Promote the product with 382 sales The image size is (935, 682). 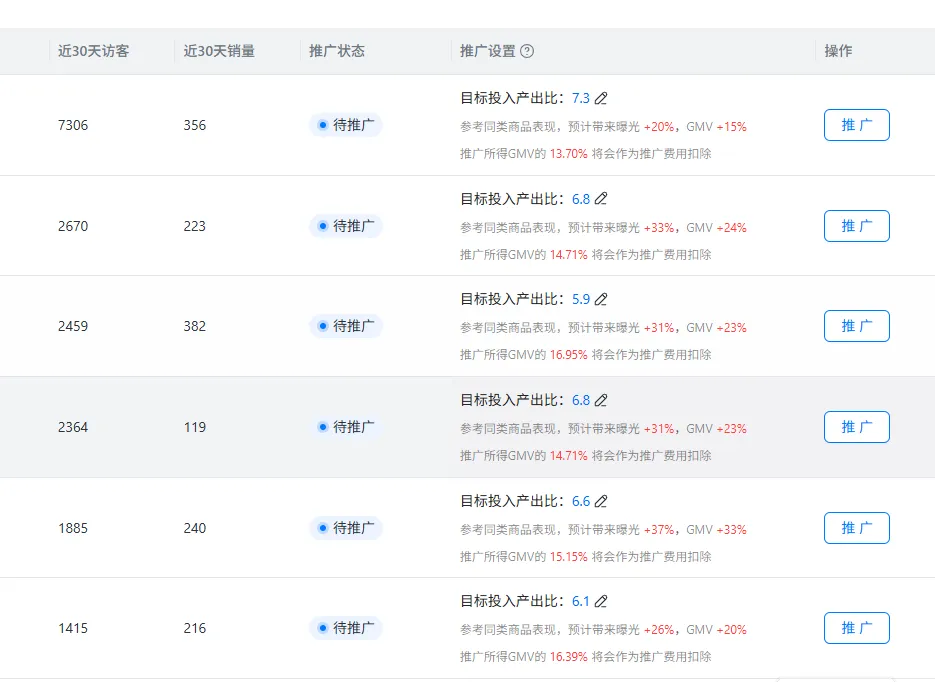(856, 326)
